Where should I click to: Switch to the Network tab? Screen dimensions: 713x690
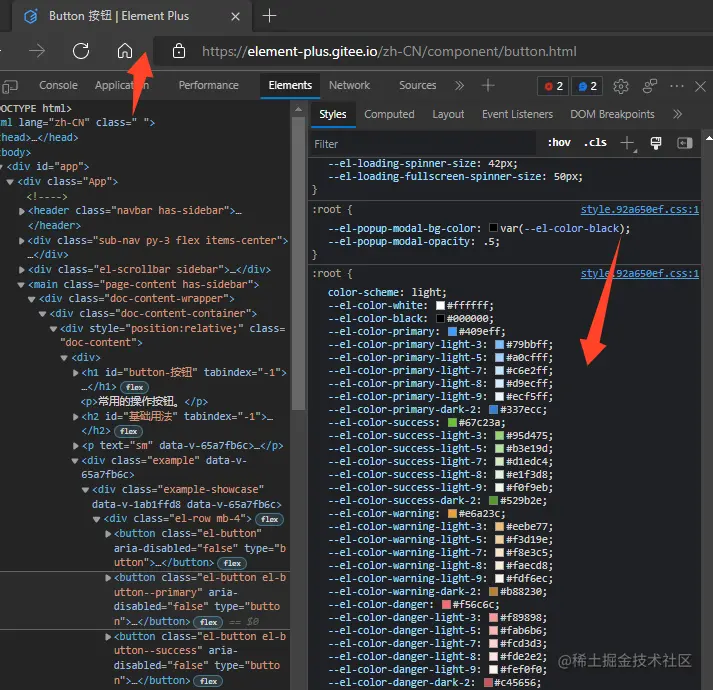coord(349,86)
